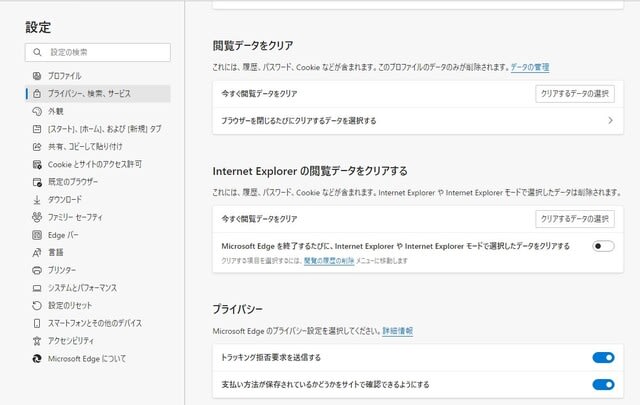Click the Microsoft Edge について logo icon
The image size is (640, 405).
click(37, 359)
